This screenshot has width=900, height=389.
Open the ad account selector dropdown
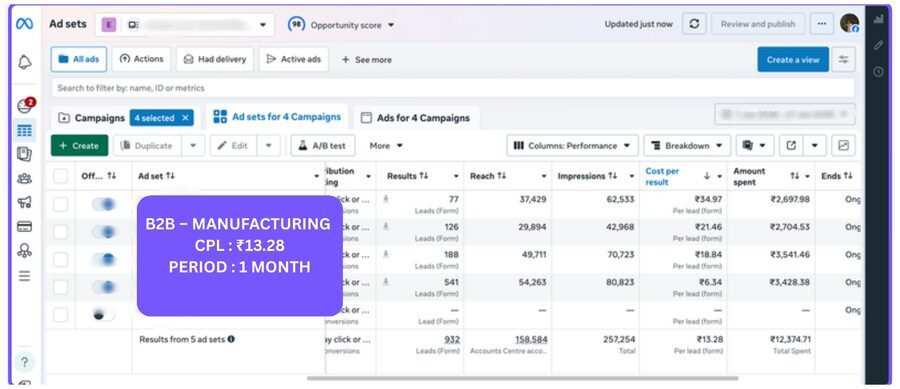(x=185, y=25)
